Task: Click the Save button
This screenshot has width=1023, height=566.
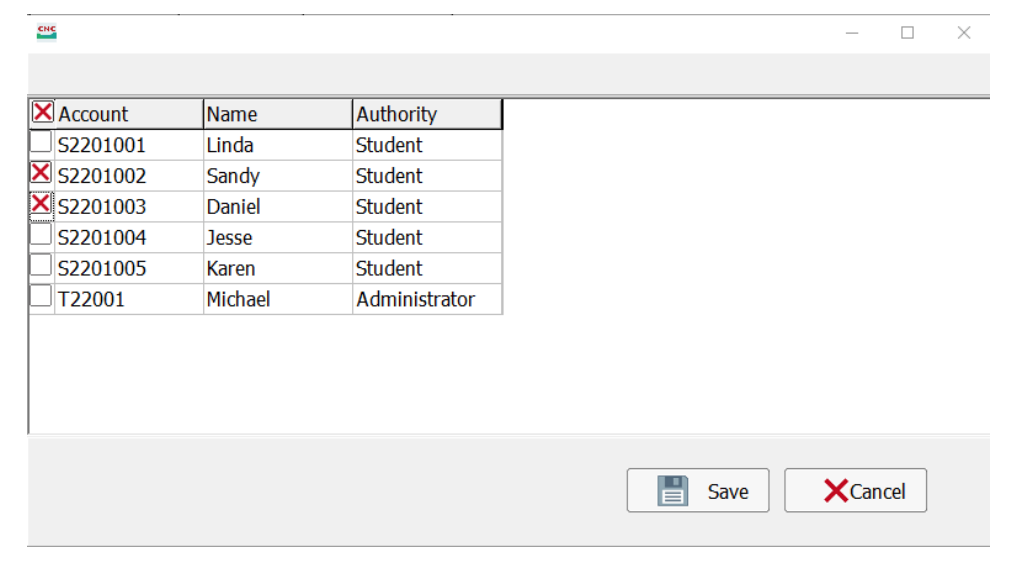Action: click(x=698, y=490)
